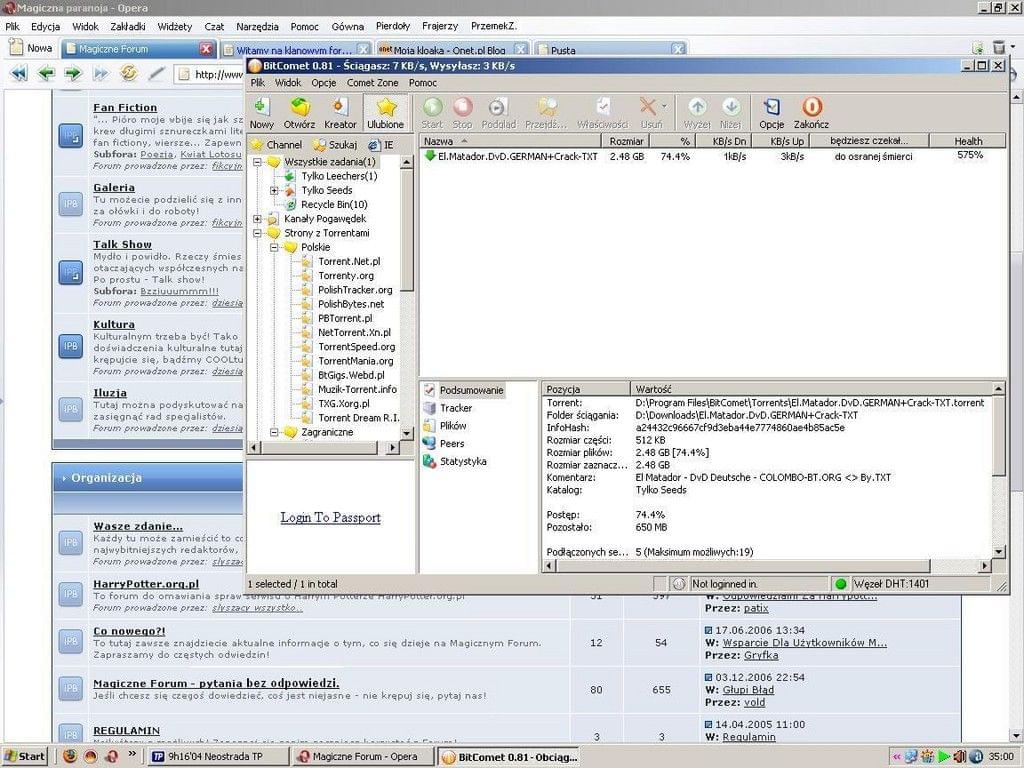Click the green DHT status indicator
Screen dimensions: 1024x768
point(840,584)
